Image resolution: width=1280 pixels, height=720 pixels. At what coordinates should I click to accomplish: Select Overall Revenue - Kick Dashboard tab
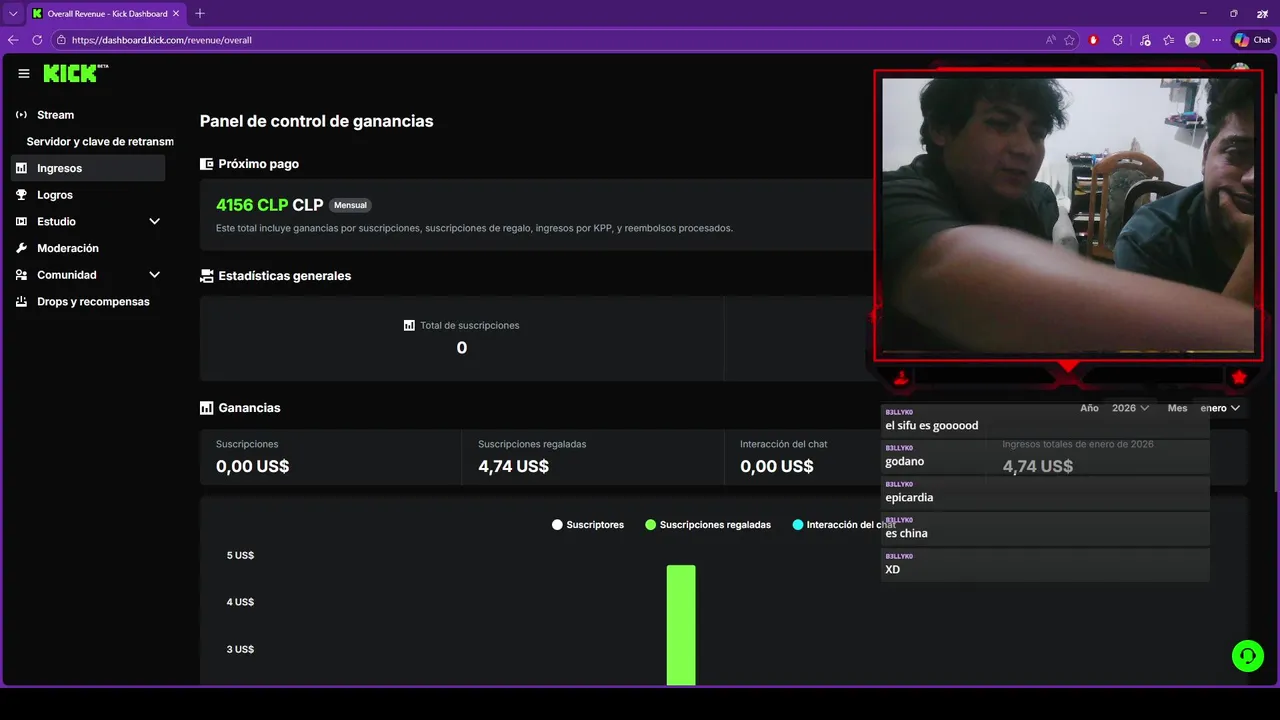pos(105,13)
